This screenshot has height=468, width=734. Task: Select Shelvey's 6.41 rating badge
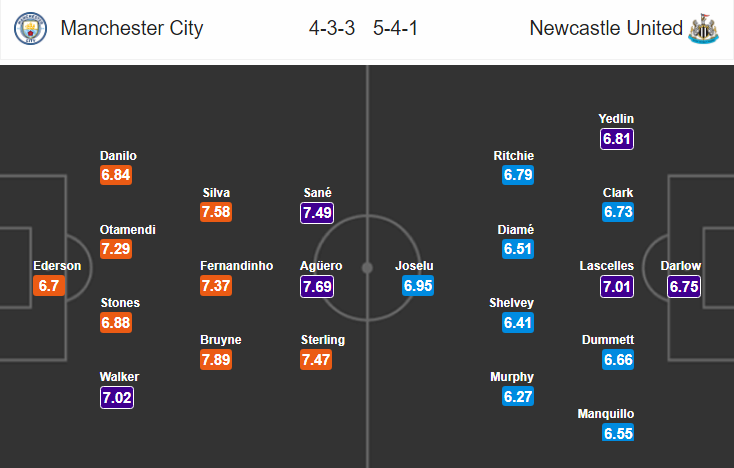[x=518, y=322]
